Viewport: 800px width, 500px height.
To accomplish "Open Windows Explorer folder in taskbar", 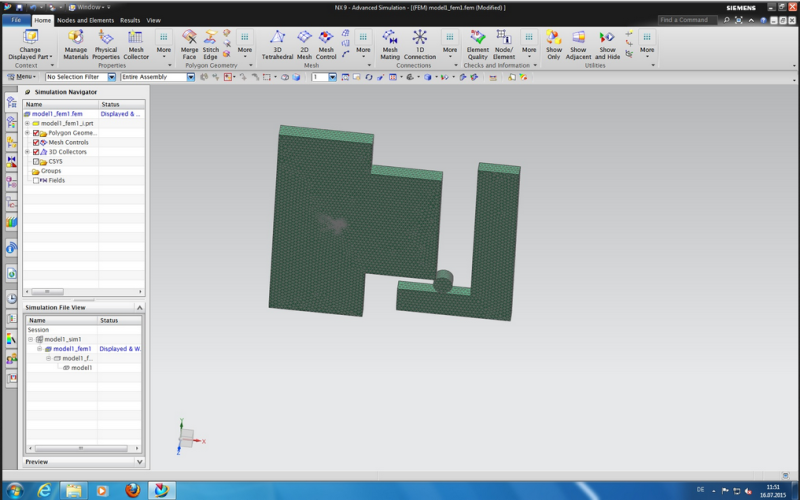I will 73,490.
